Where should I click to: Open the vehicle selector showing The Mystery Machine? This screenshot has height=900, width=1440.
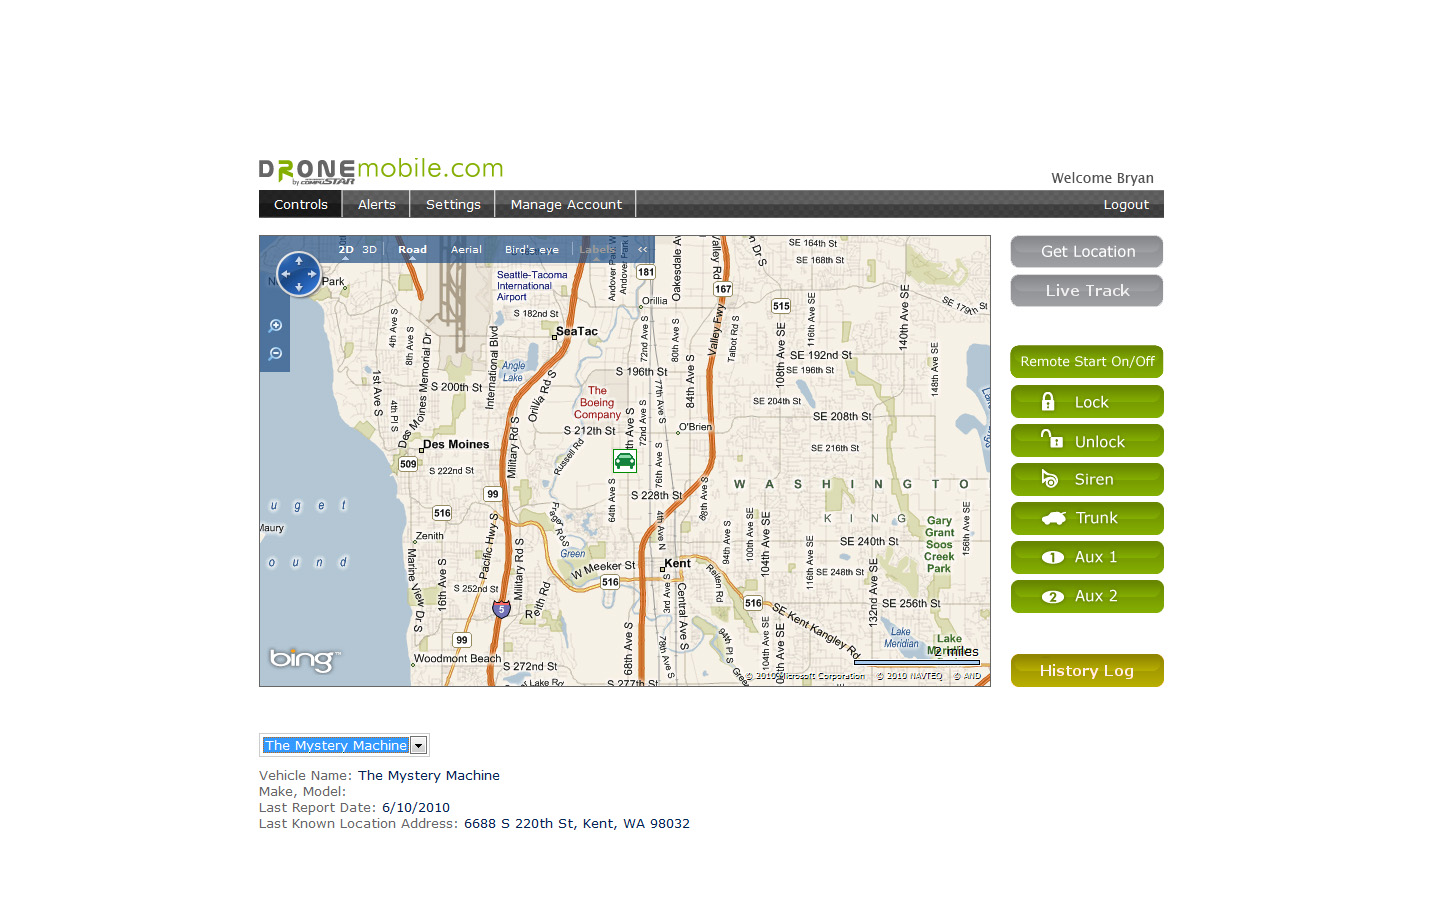(x=344, y=745)
